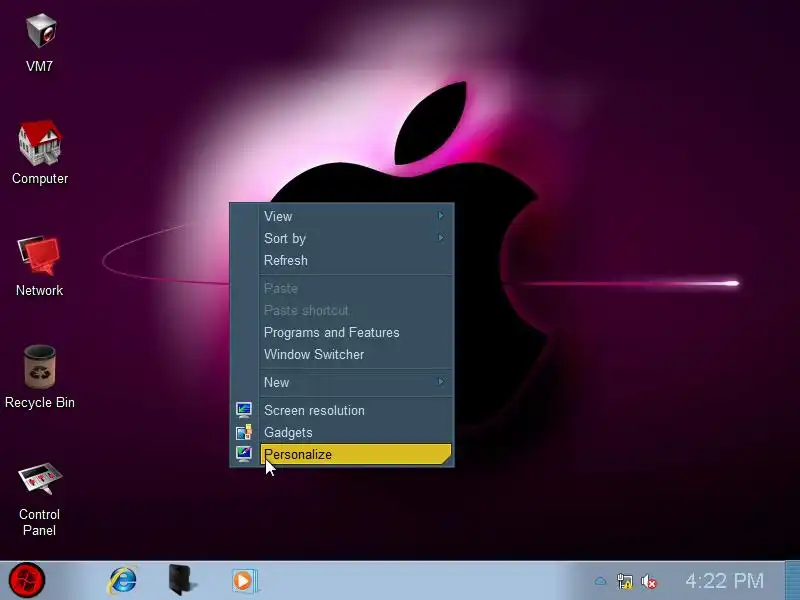The image size is (800, 600).
Task: Select the Control Panel desktop icon
Action: pos(40,499)
